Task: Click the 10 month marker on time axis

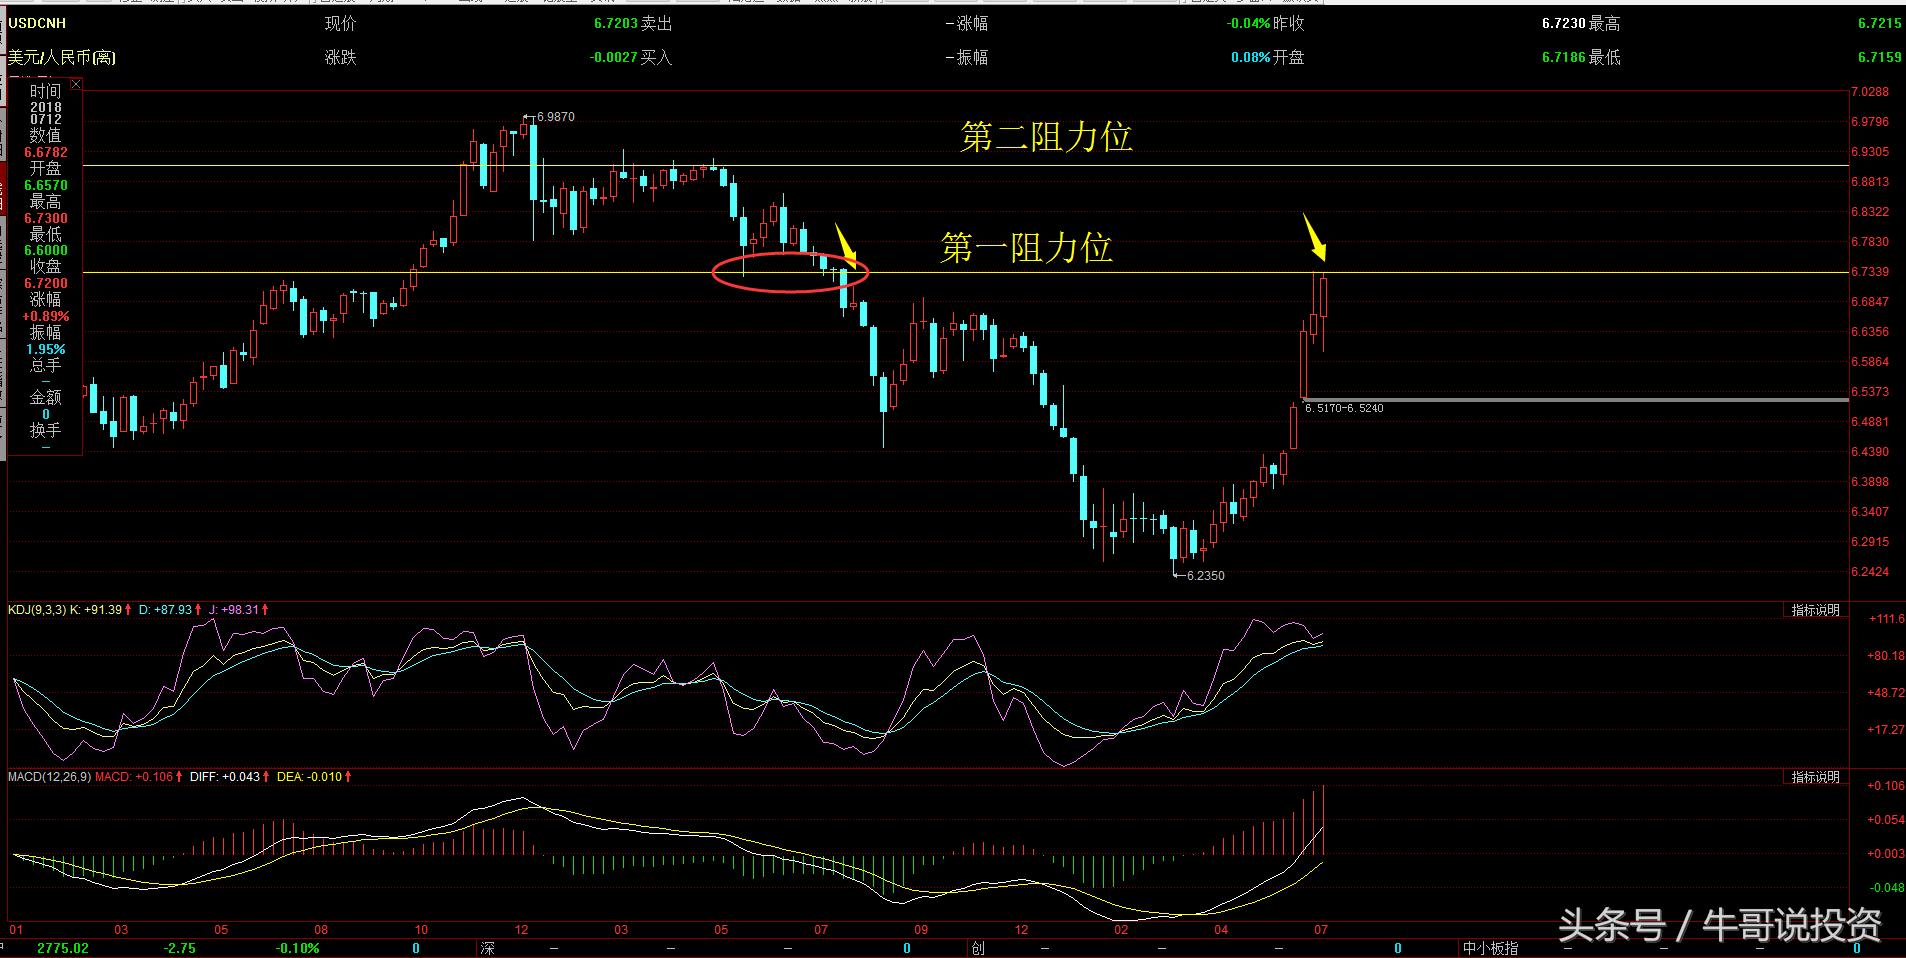Action: click(x=421, y=930)
